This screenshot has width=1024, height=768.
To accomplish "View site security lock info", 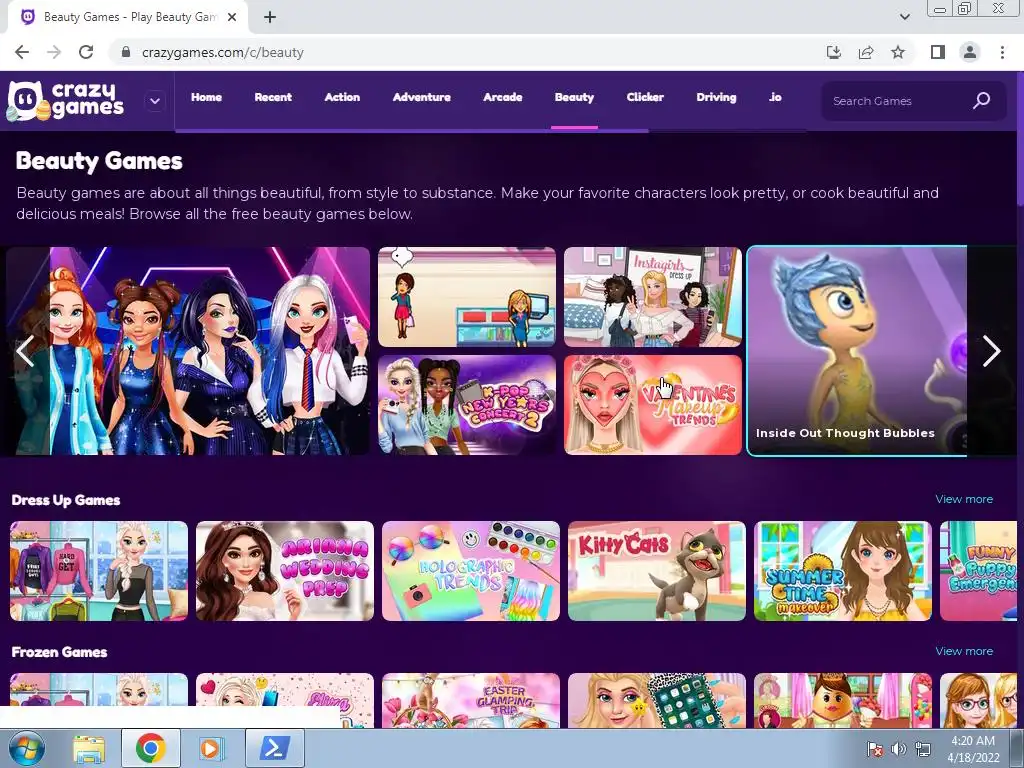I will (x=126, y=52).
